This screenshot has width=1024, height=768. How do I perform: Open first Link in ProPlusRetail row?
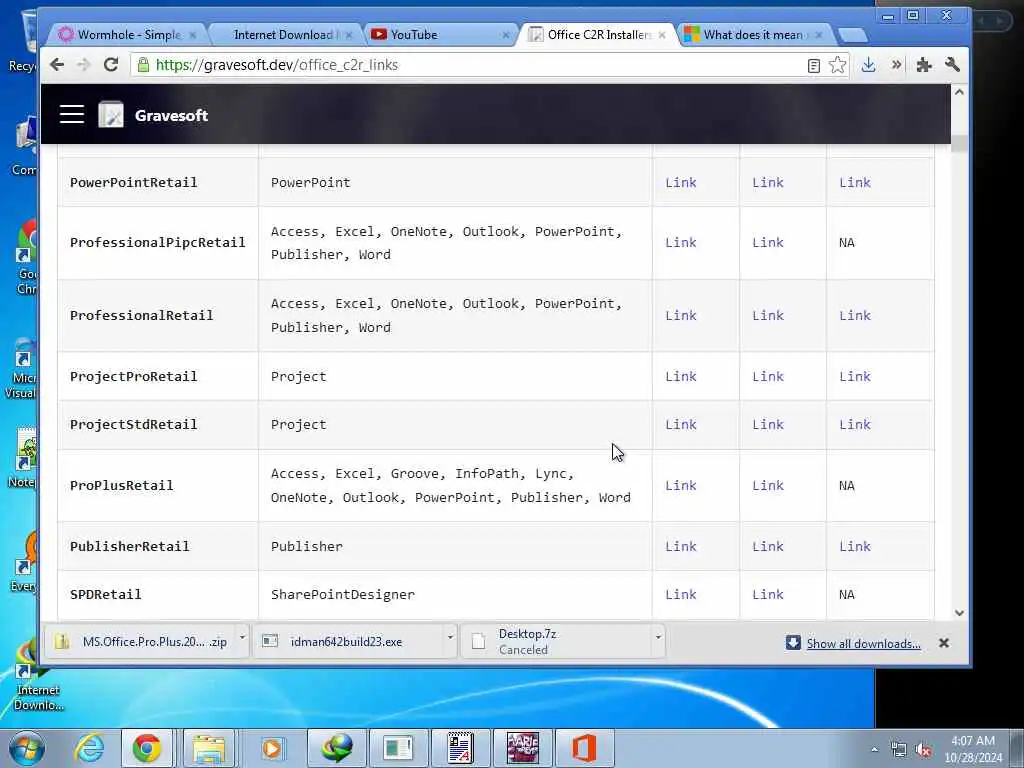click(680, 486)
